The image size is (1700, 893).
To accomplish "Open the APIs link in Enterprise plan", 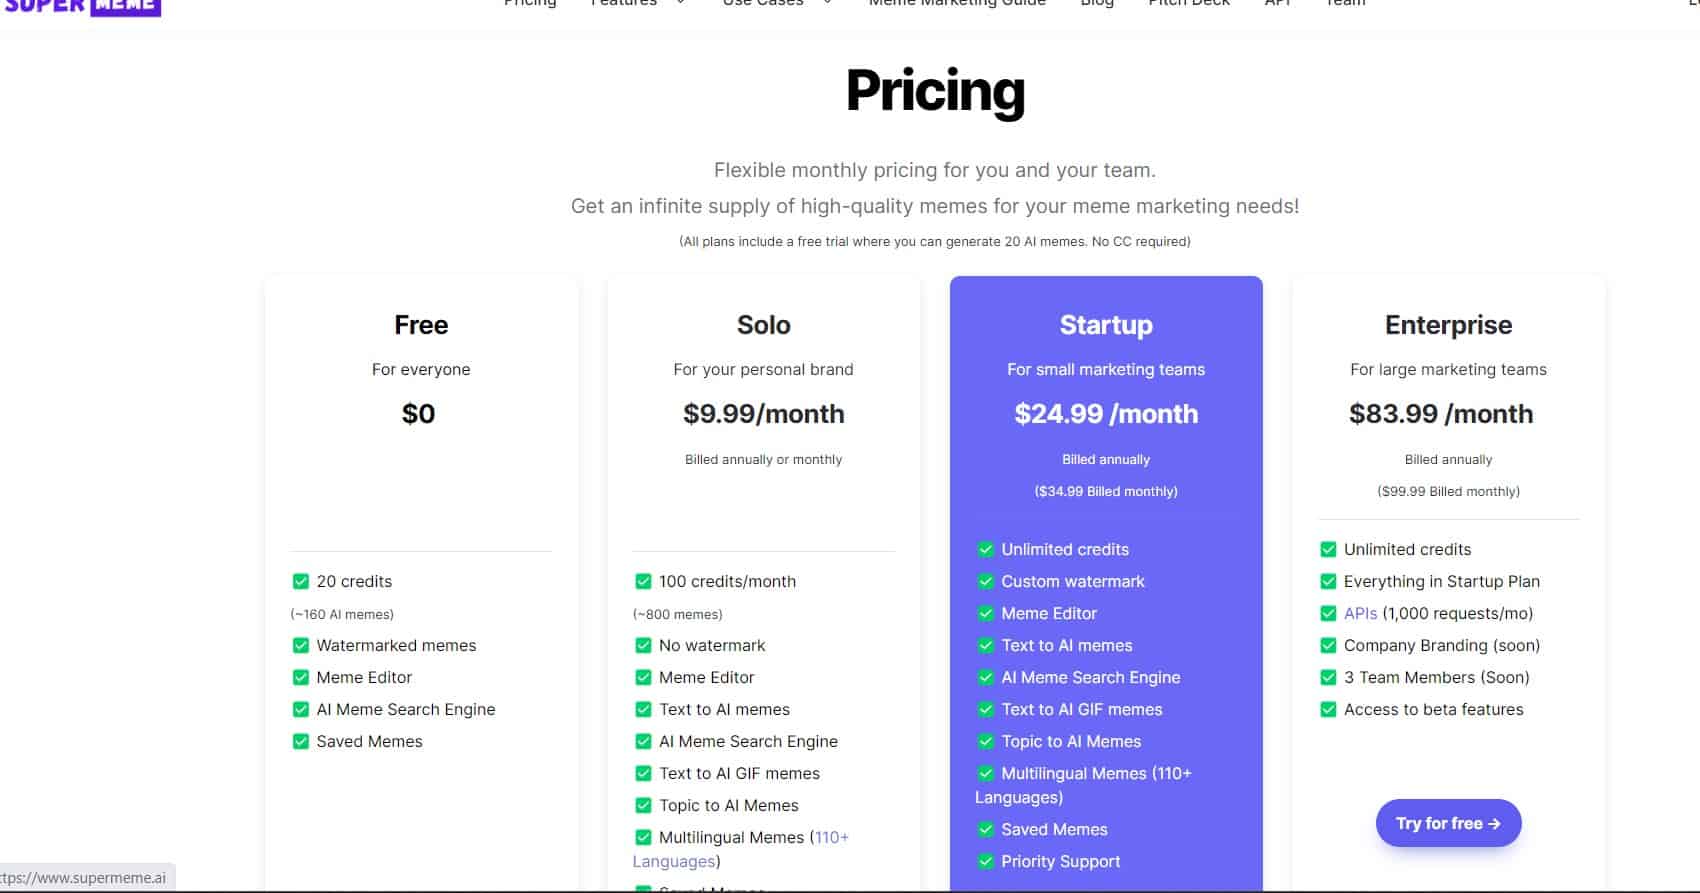I will [1360, 613].
